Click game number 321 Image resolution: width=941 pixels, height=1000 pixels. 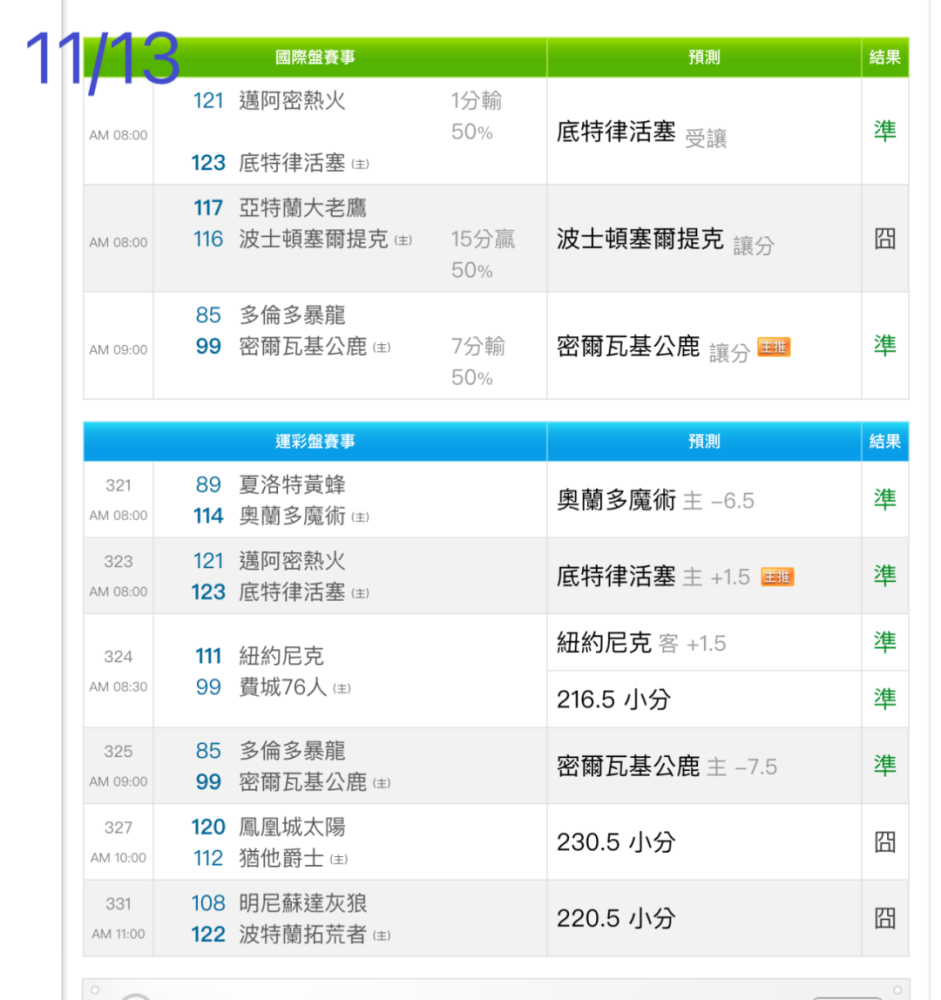click(118, 486)
